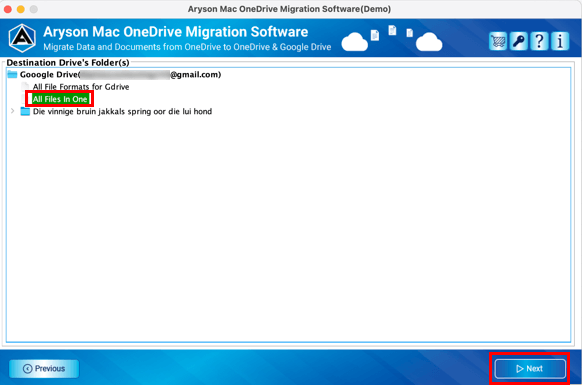Select the All Files In One folder

(x=60, y=99)
